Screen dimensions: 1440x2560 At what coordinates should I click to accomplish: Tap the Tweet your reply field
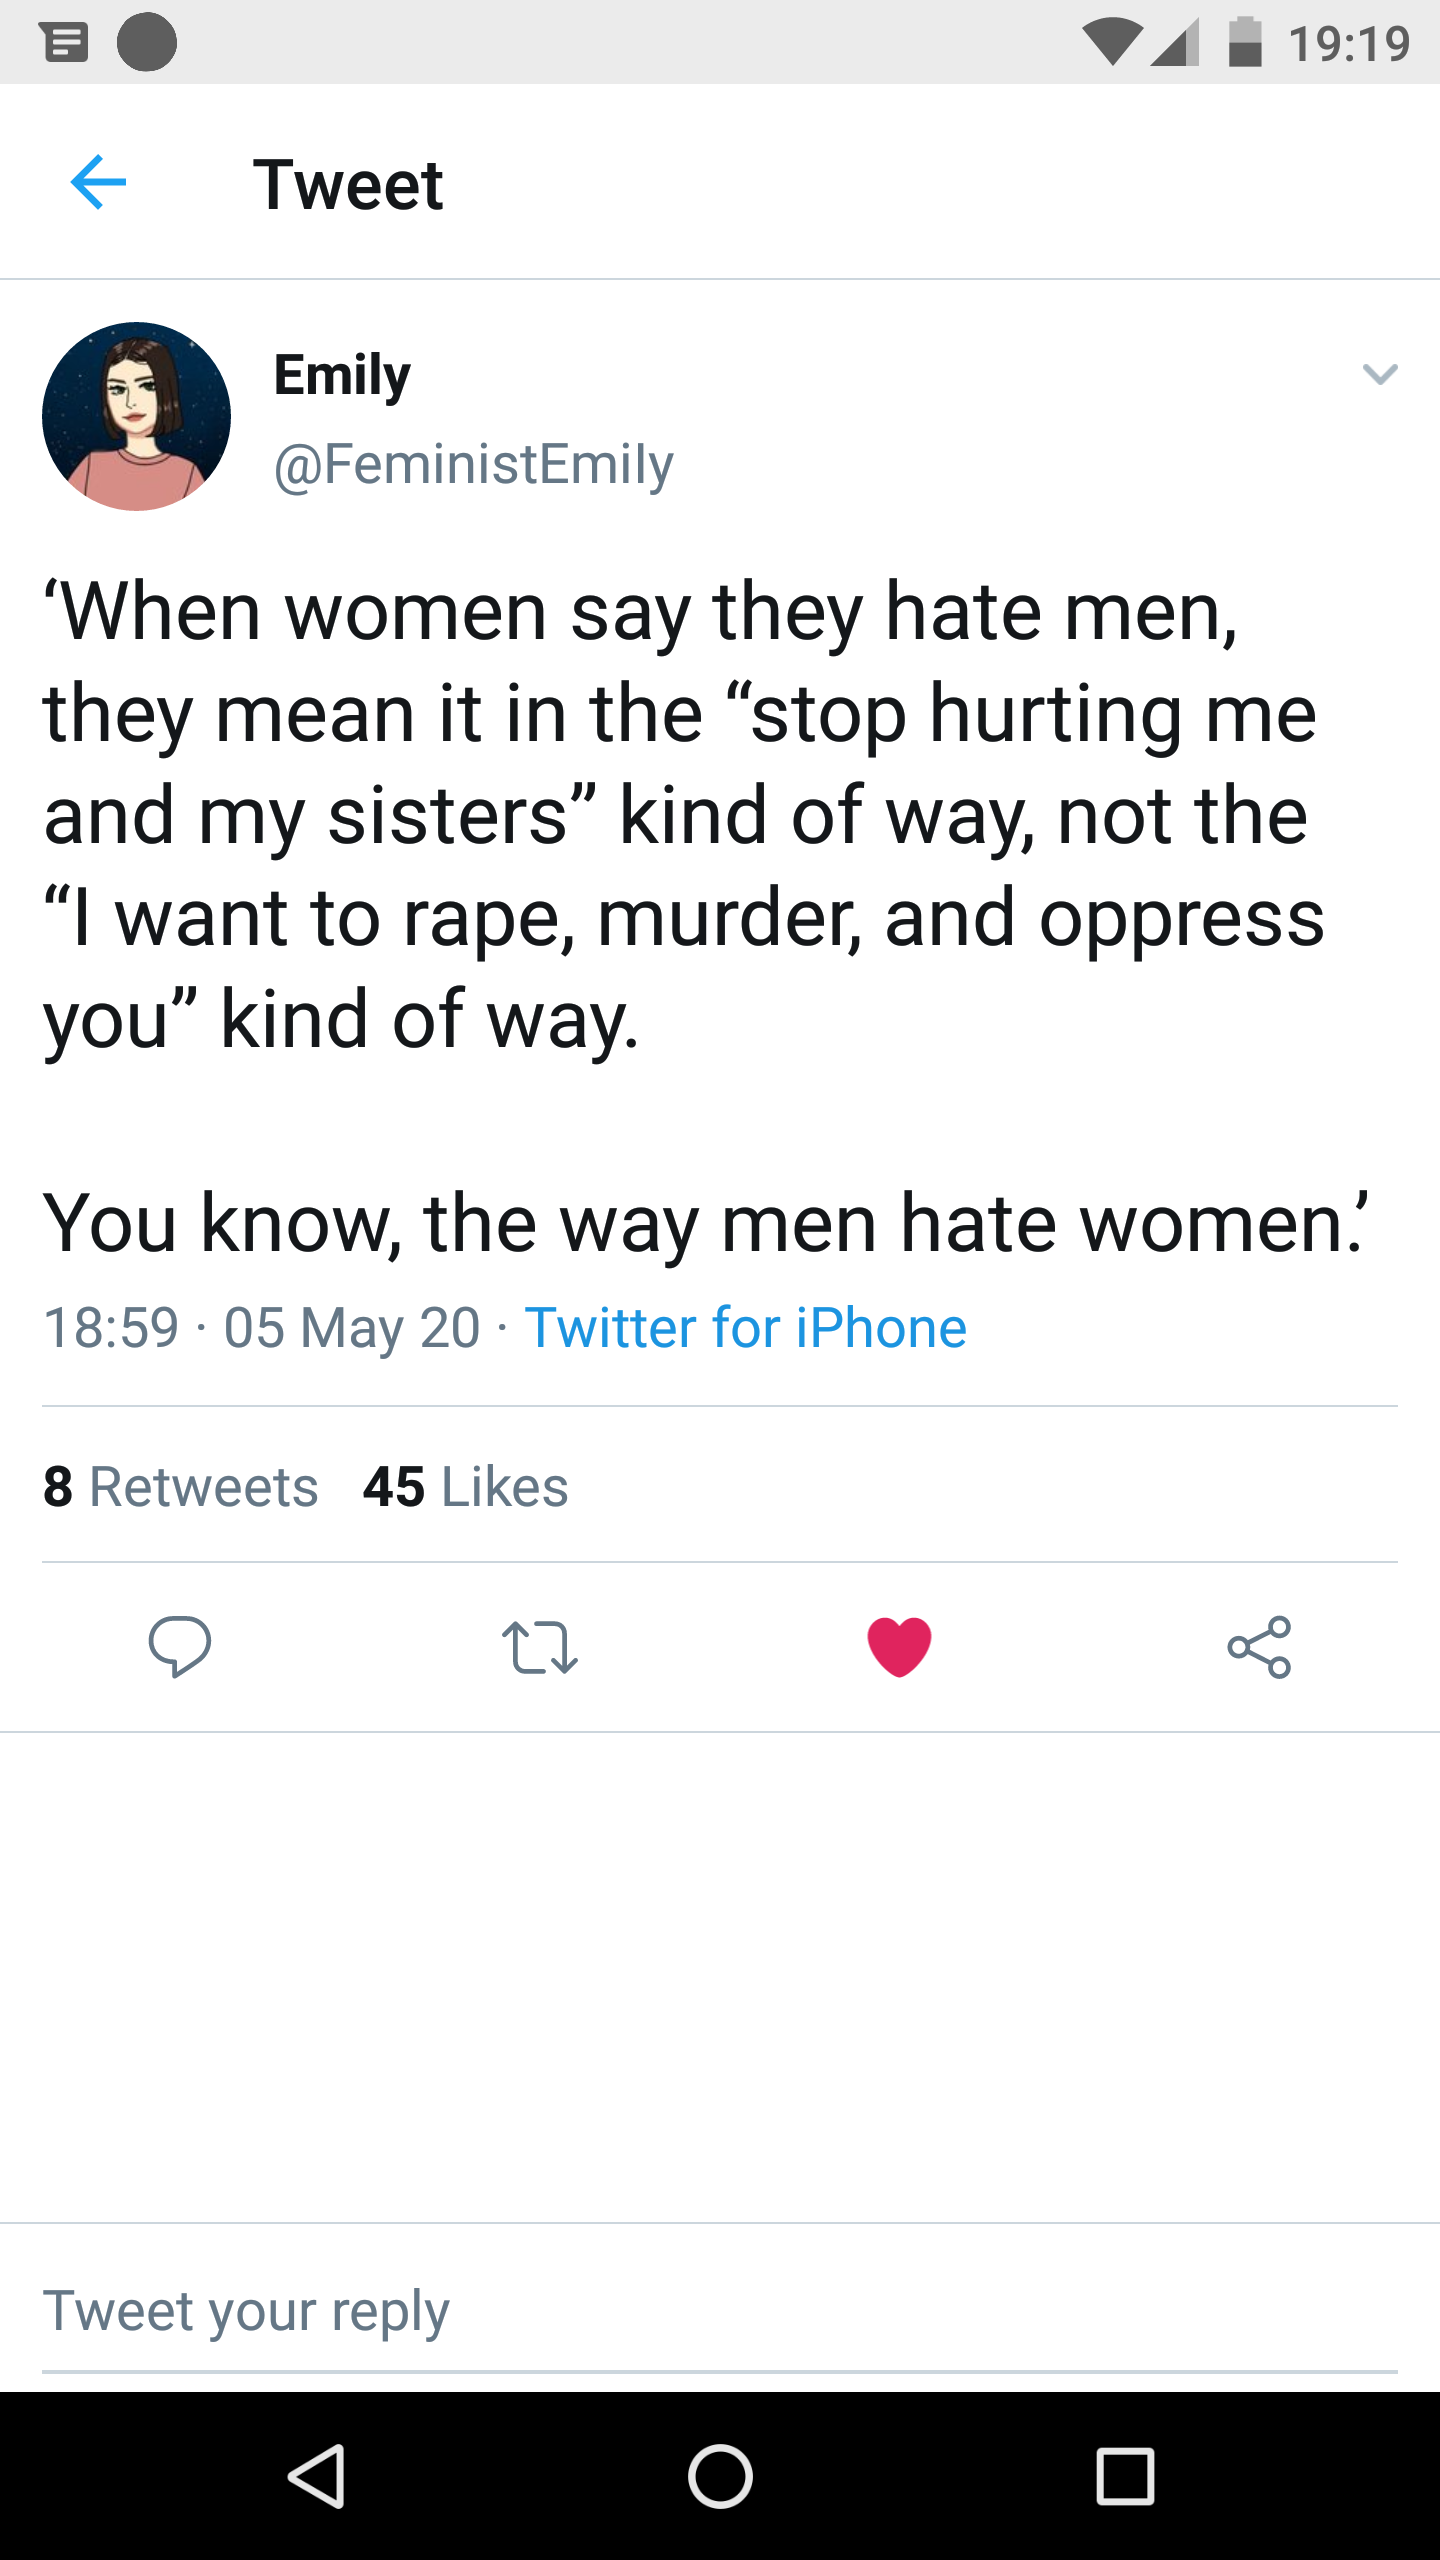[x=246, y=2309]
